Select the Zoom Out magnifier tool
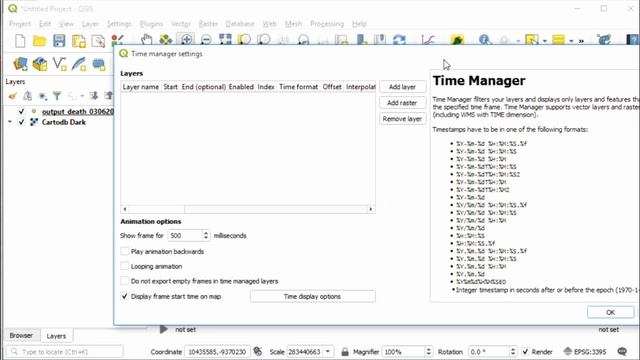Image resolution: width=640 pixels, height=360 pixels. tap(206, 40)
